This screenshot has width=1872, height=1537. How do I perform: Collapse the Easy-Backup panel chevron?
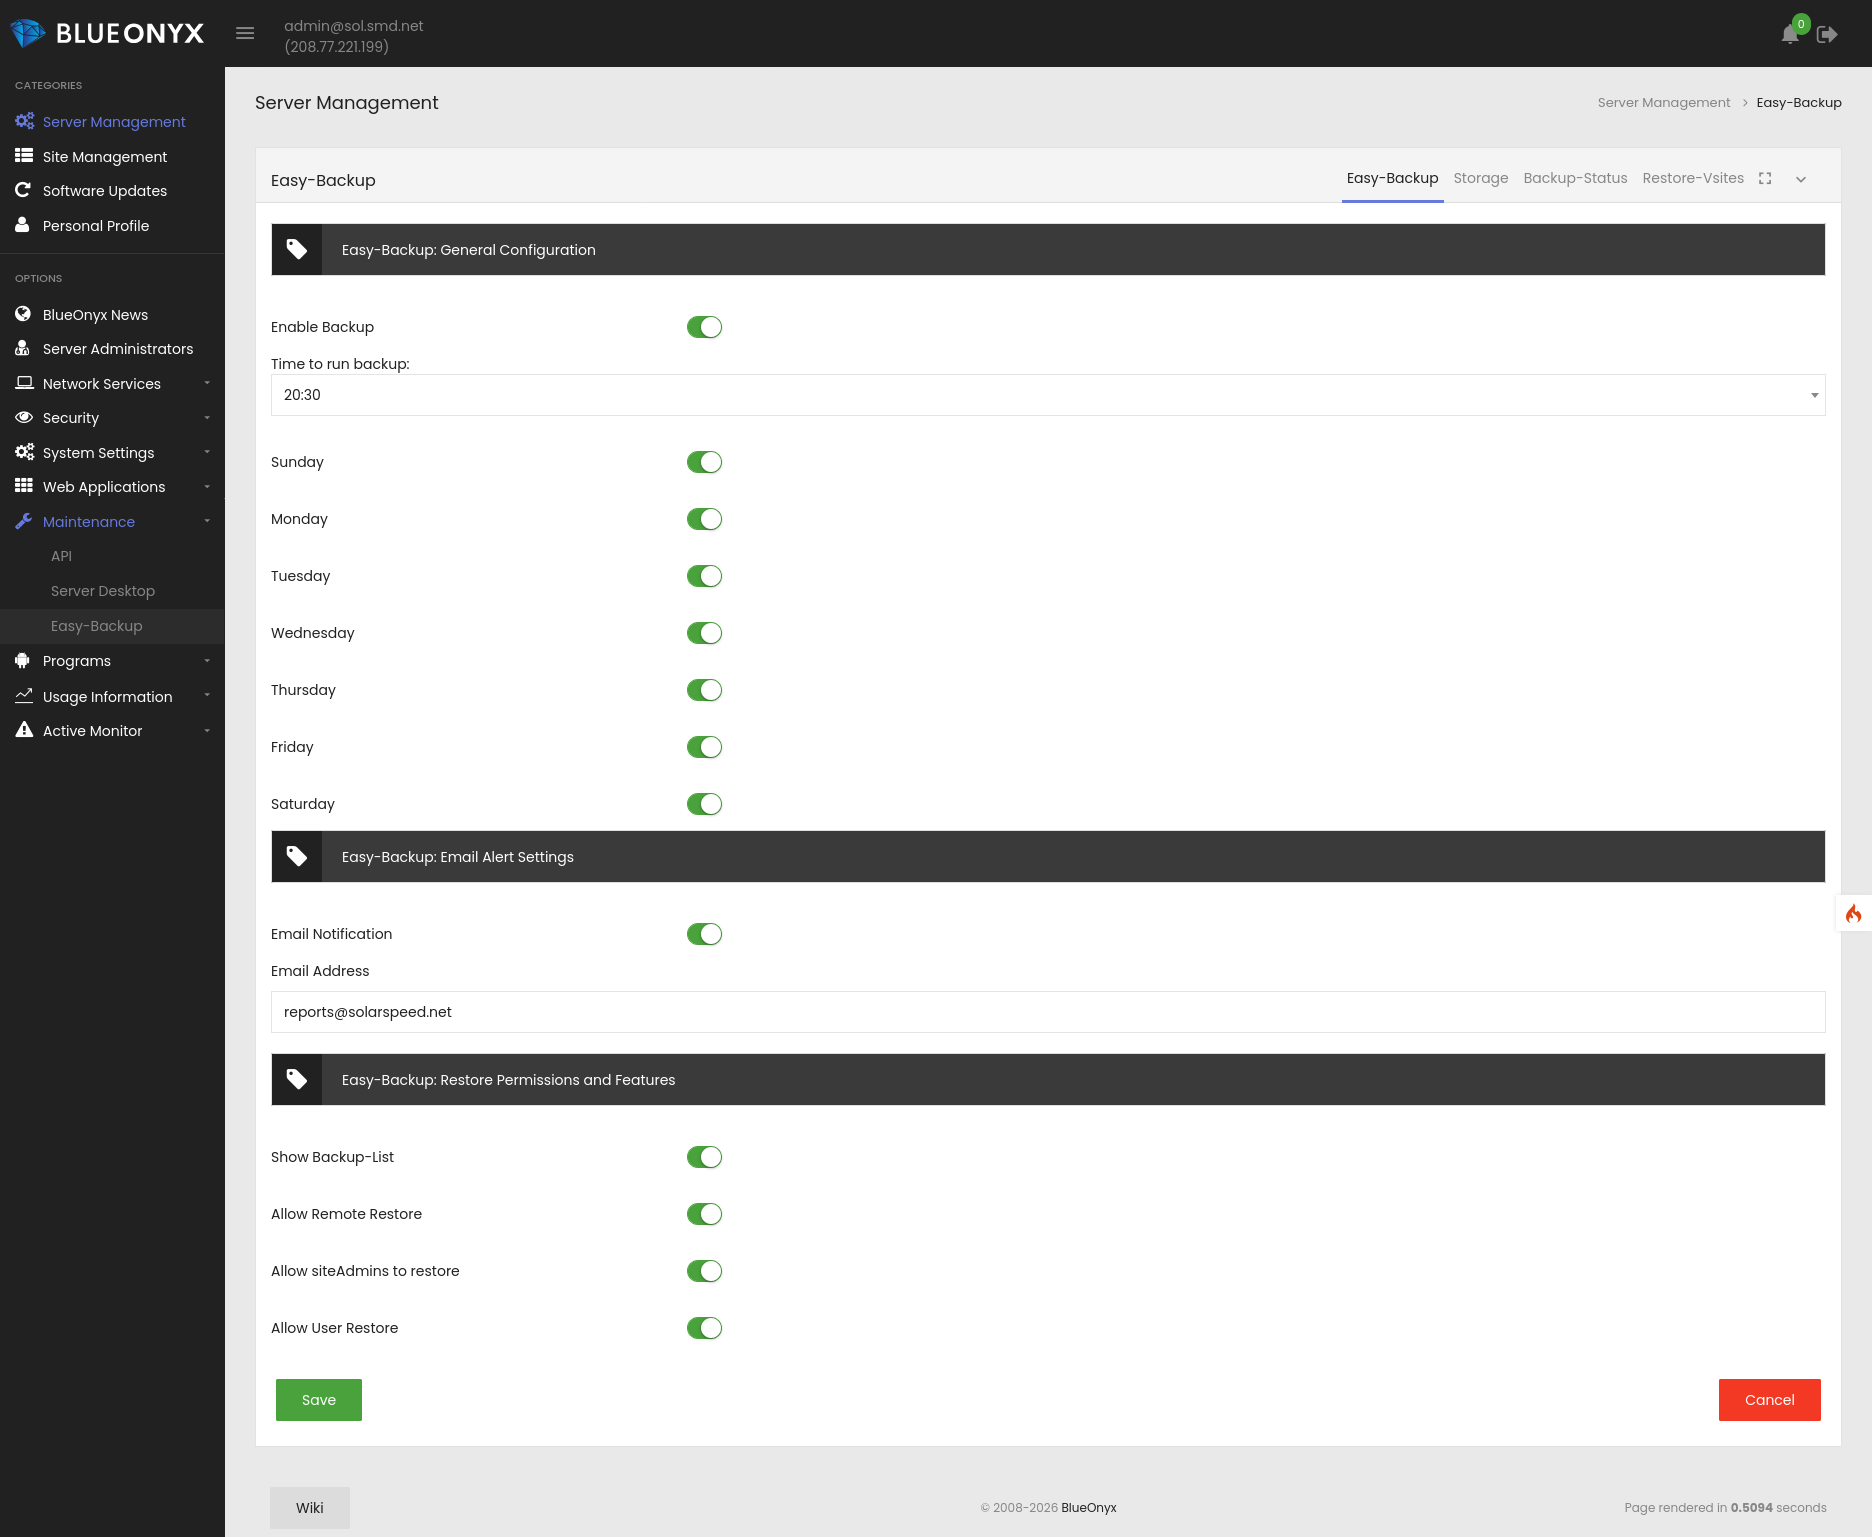[x=1801, y=180]
